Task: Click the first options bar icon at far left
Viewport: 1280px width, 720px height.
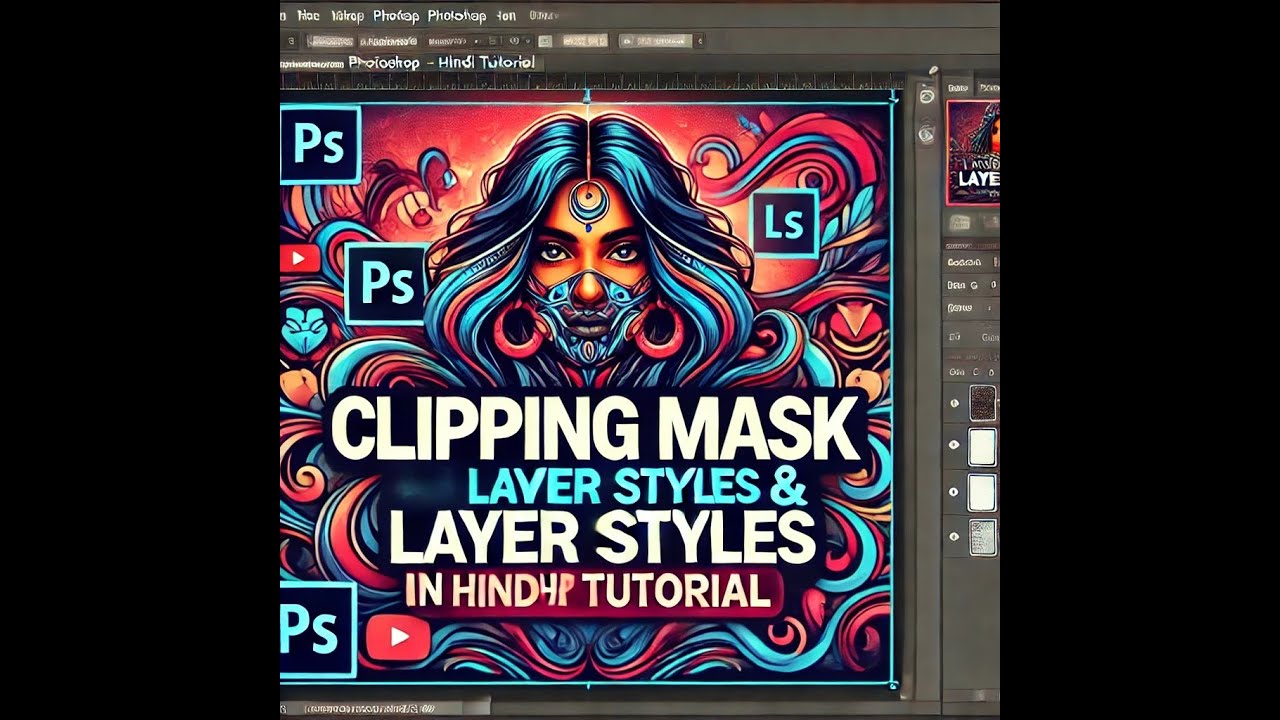Action: 291,41
